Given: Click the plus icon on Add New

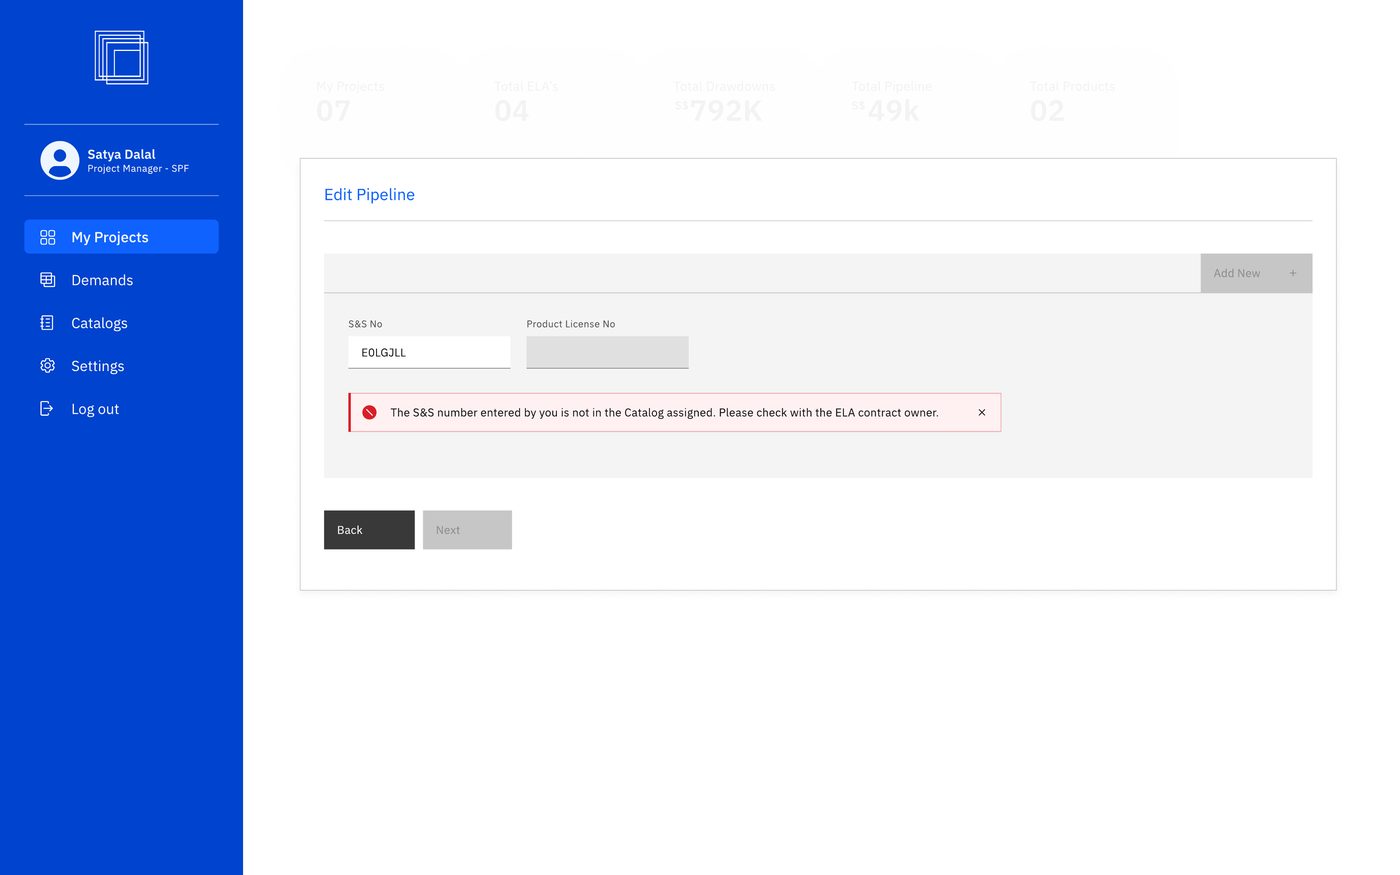Looking at the screenshot, I should pos(1292,273).
